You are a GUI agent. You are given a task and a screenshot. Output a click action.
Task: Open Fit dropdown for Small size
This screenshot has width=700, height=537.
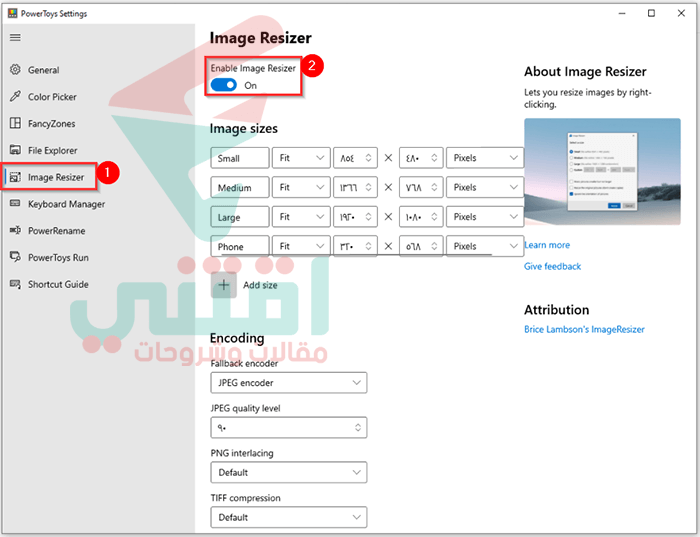click(x=301, y=158)
